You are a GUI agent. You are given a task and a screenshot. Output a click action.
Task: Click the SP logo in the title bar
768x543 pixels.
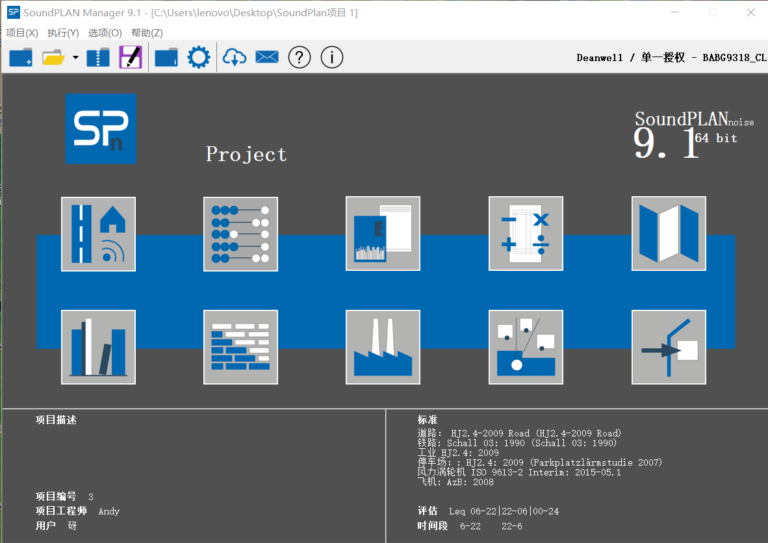point(13,12)
